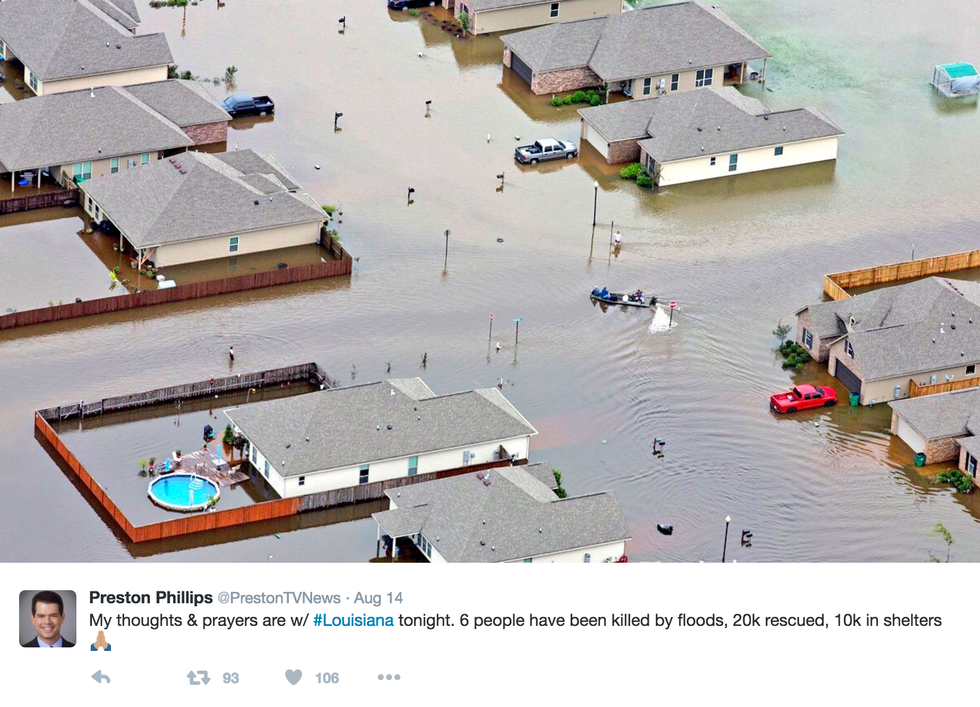Click the green-roofed shed in the floodwater
980x707 pixels.
[x=955, y=79]
